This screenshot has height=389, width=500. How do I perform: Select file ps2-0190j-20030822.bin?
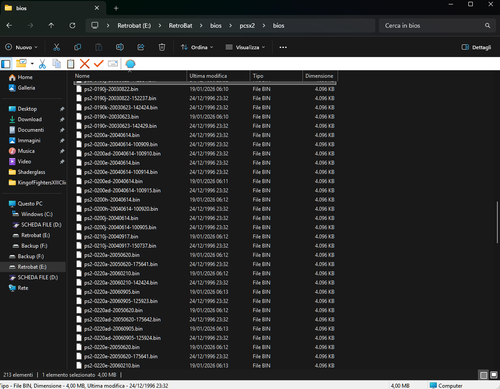(x=205, y=89)
